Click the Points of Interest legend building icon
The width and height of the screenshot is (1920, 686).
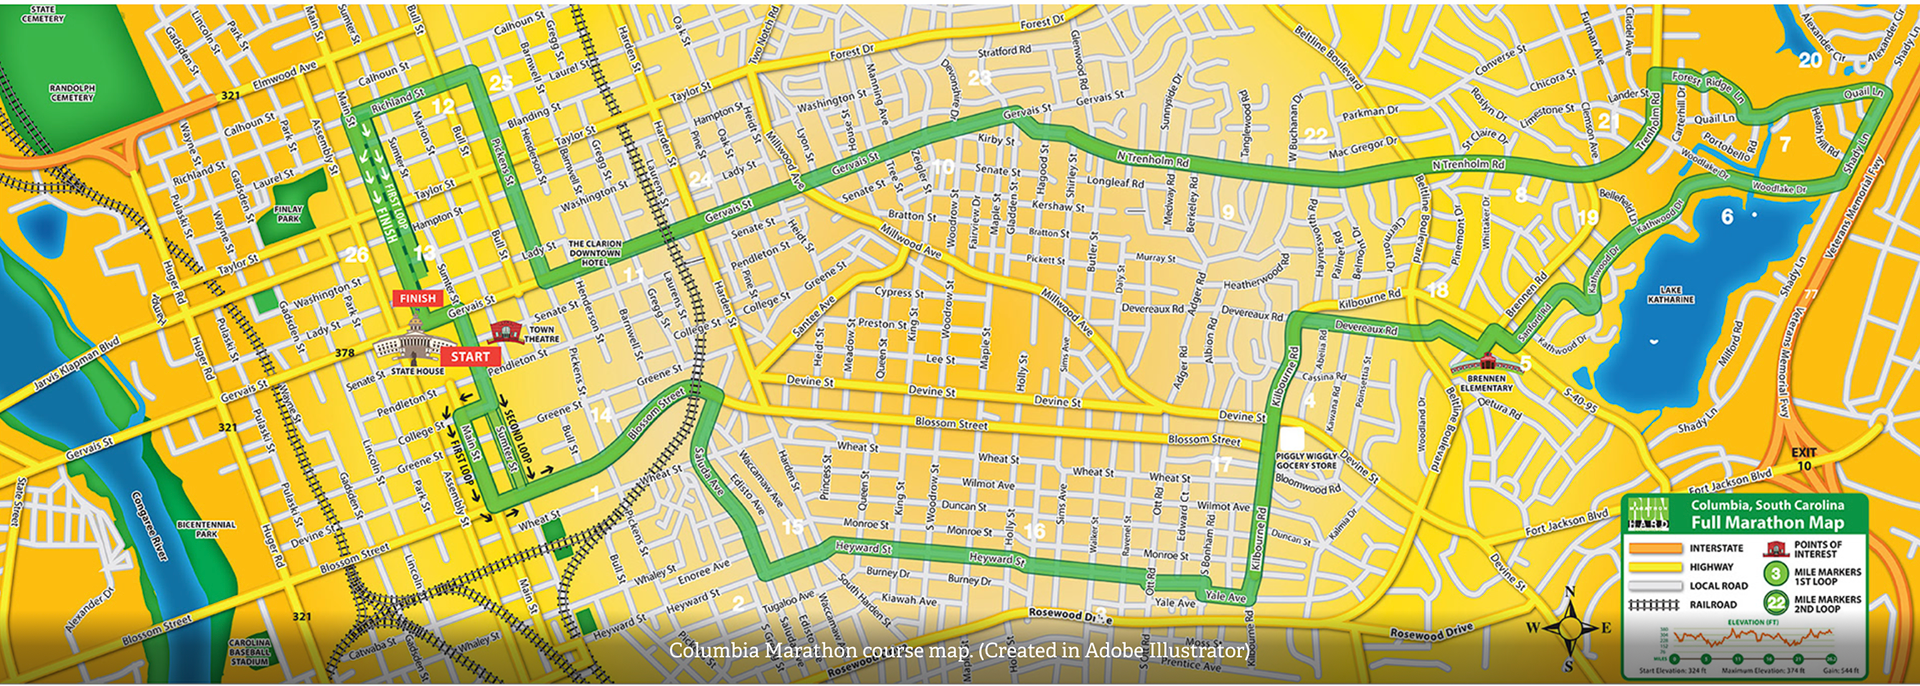pos(1776,548)
